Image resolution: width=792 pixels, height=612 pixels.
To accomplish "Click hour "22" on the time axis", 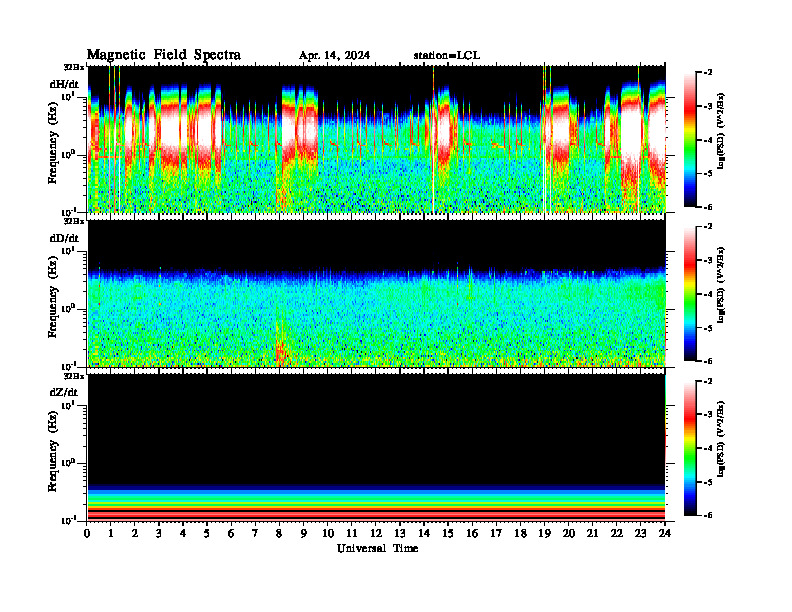I will tap(617, 533).
